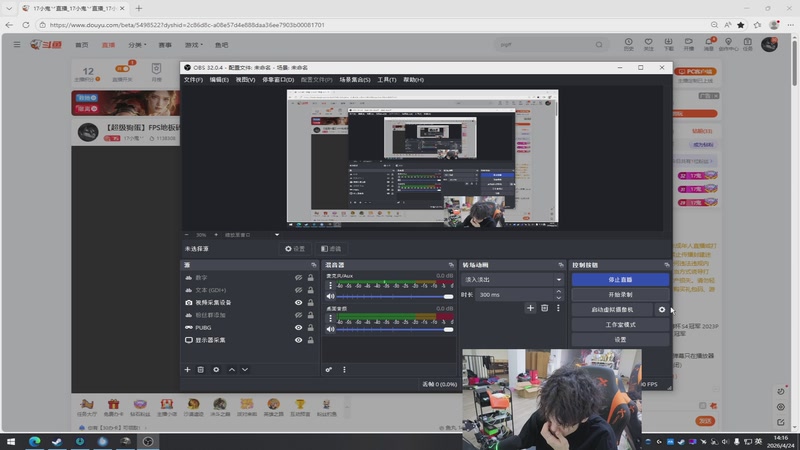
Task: Open Douyu 关注 follow icon
Action: tap(648, 44)
